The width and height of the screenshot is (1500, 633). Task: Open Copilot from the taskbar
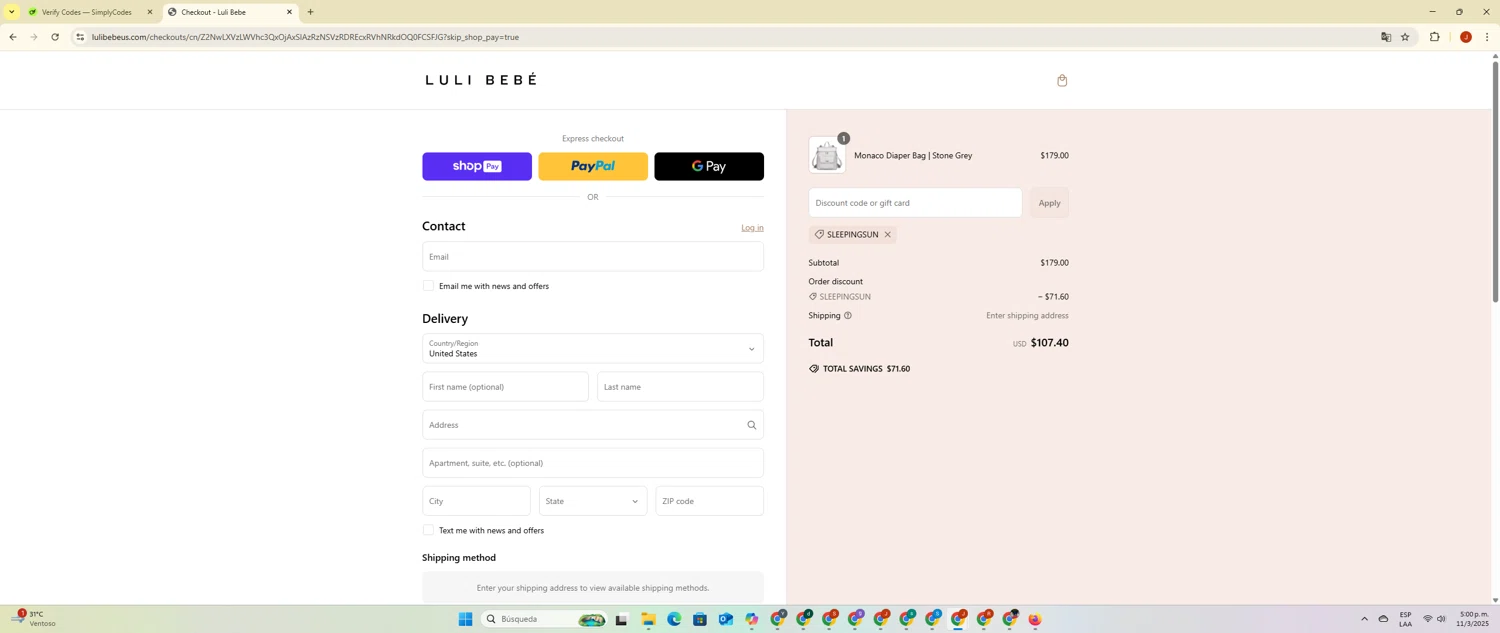[752, 620]
